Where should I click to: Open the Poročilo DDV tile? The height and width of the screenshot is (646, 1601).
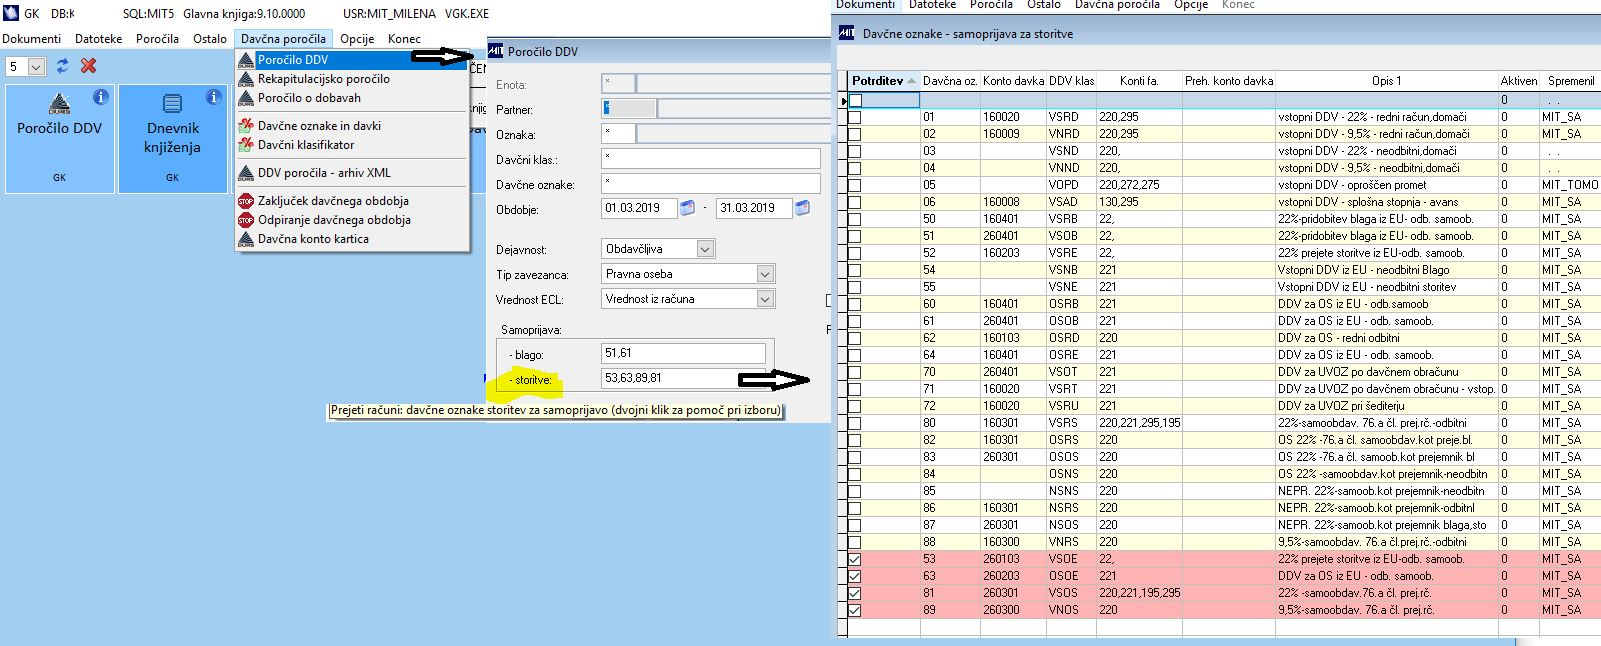(59, 138)
